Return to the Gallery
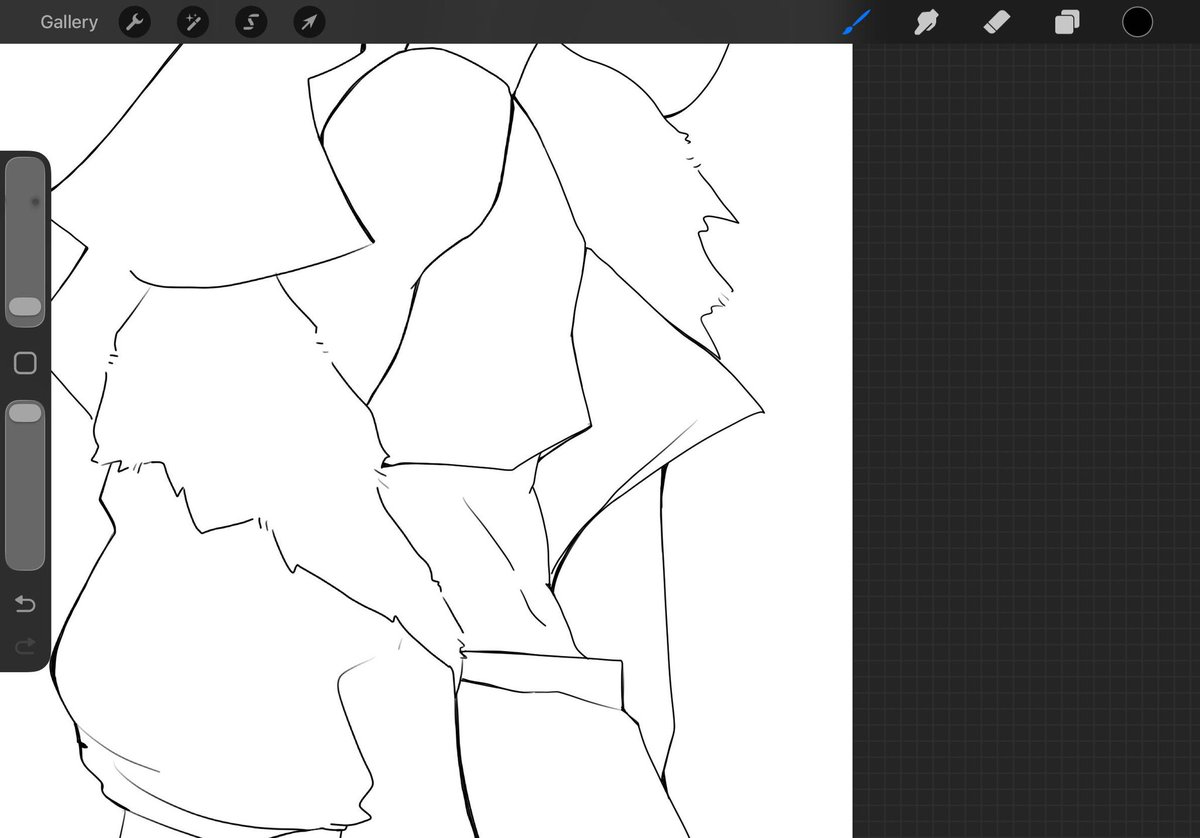The height and width of the screenshot is (838, 1200). 68,21
